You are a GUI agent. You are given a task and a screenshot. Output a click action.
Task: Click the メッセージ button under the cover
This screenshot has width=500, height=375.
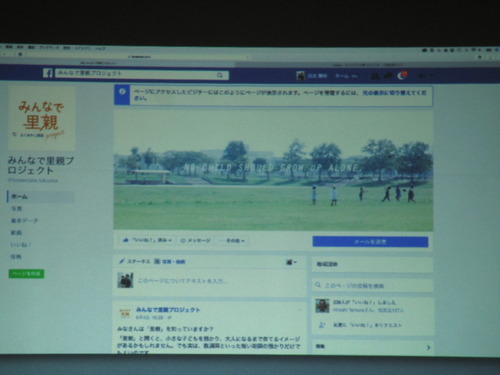196,240
